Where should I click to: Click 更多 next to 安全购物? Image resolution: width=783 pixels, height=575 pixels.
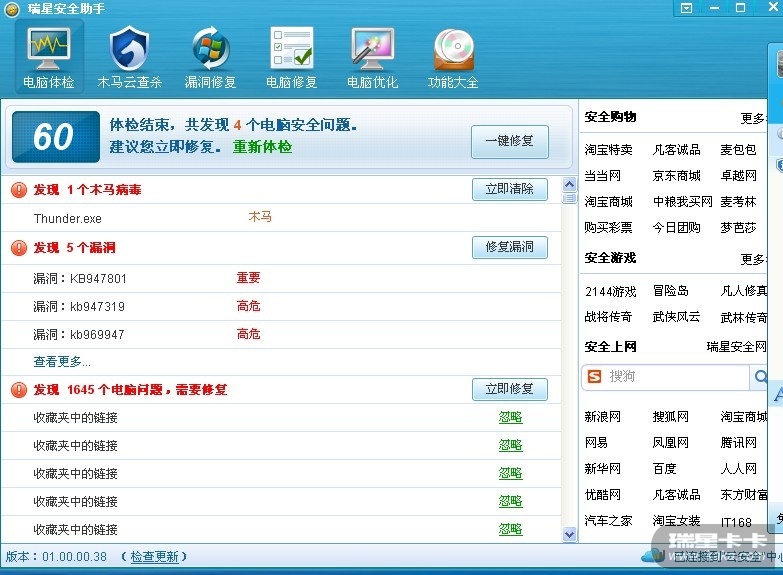(753, 118)
